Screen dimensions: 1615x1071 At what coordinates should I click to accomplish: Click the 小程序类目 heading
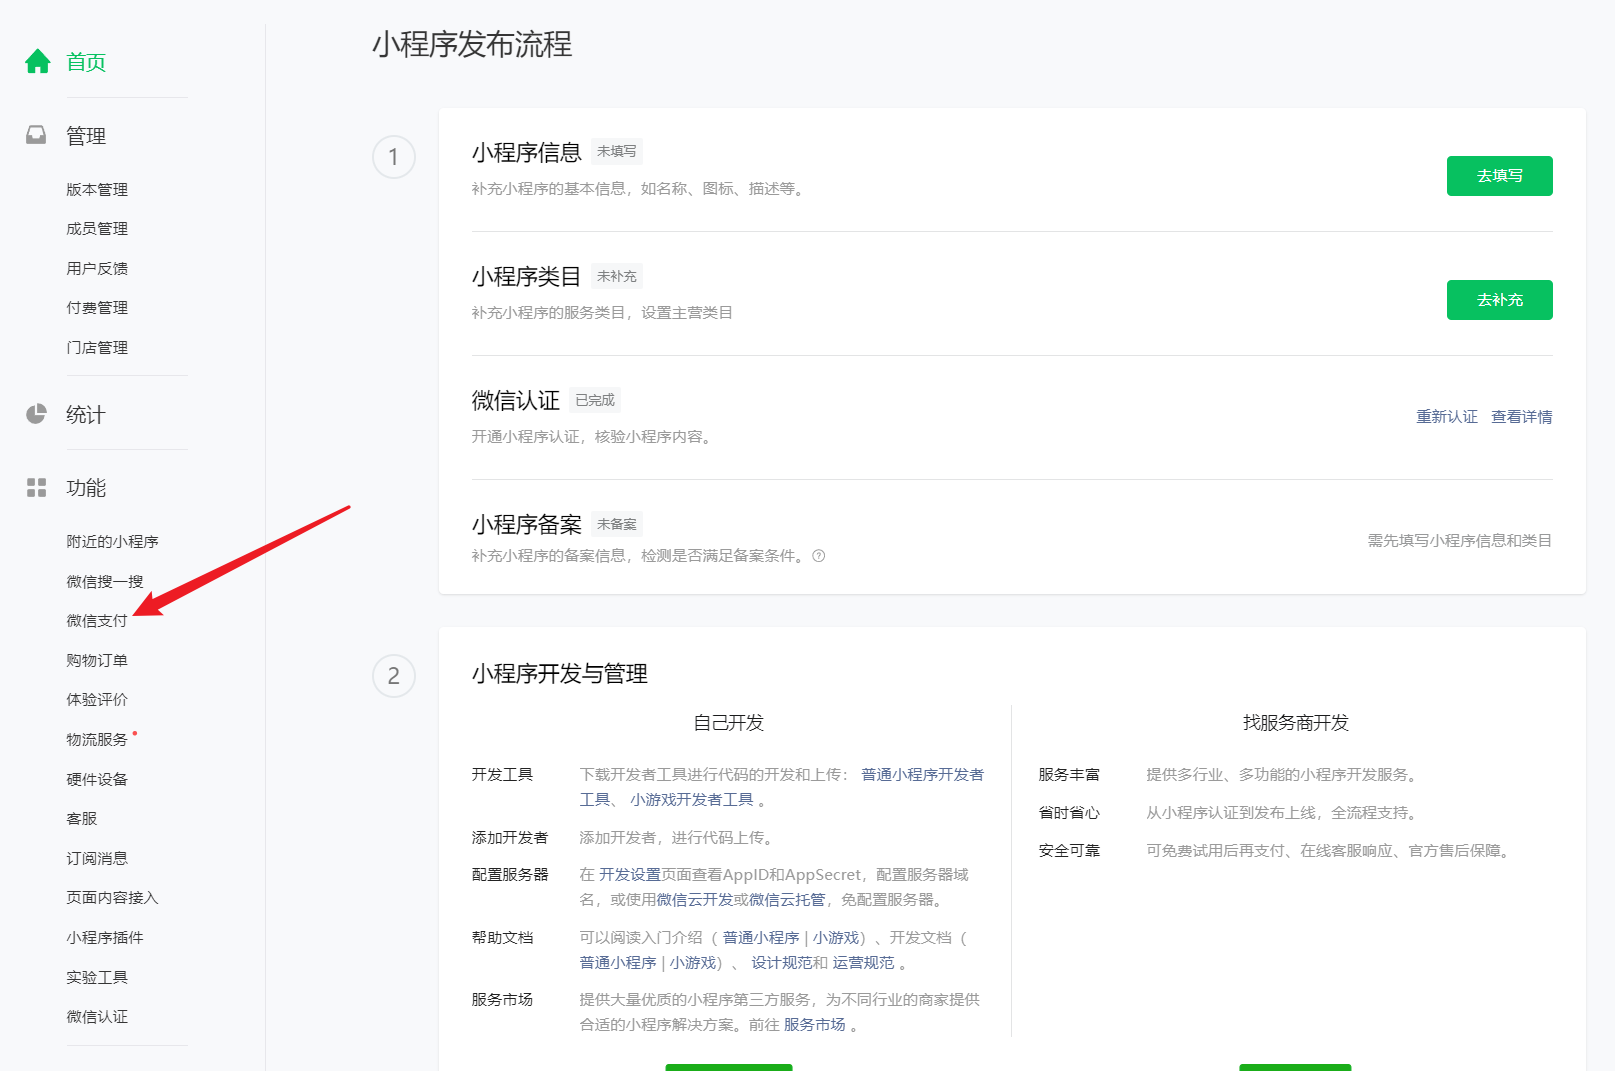point(527,276)
